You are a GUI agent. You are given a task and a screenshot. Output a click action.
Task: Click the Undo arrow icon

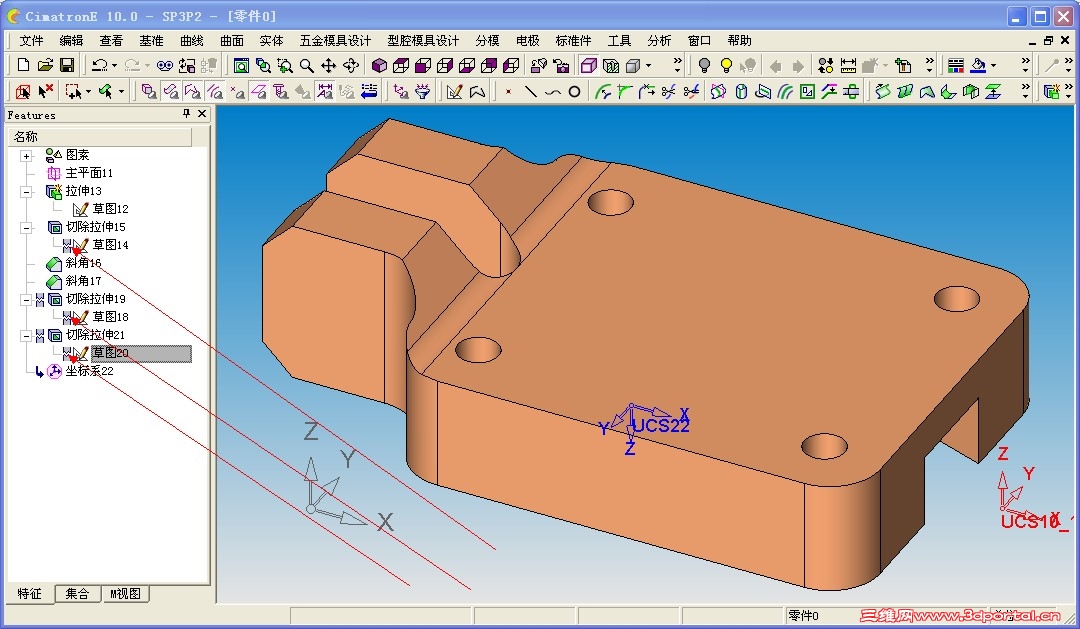(x=99, y=65)
